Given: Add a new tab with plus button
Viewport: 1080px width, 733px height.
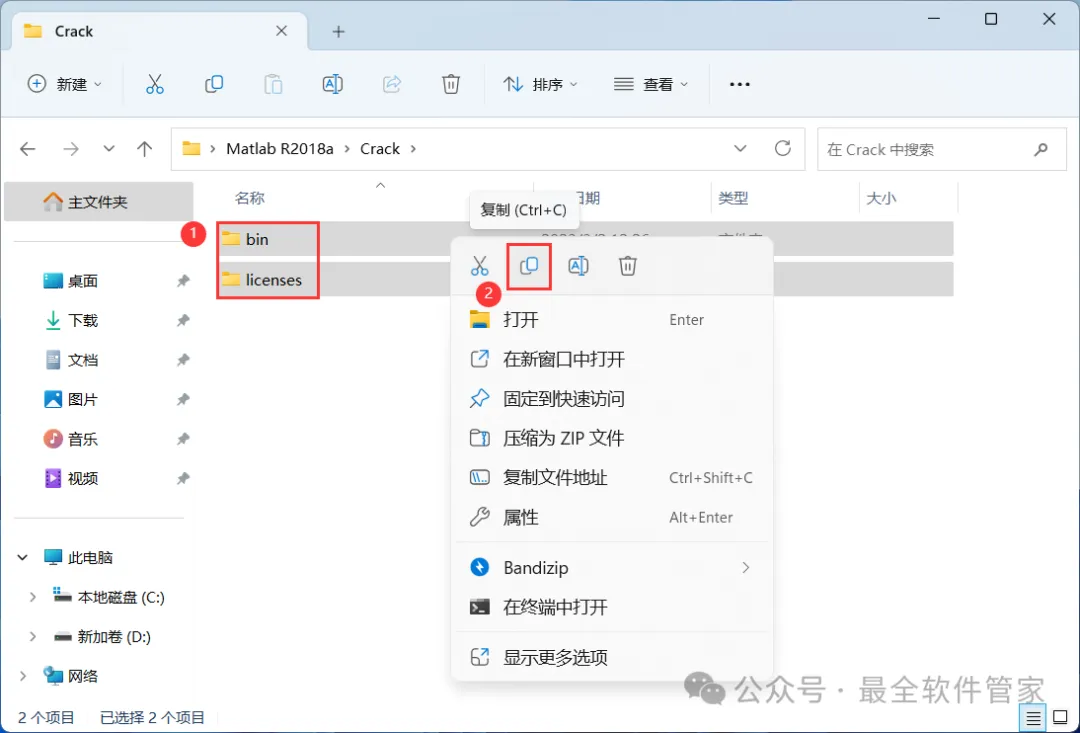Looking at the screenshot, I should click(x=338, y=31).
